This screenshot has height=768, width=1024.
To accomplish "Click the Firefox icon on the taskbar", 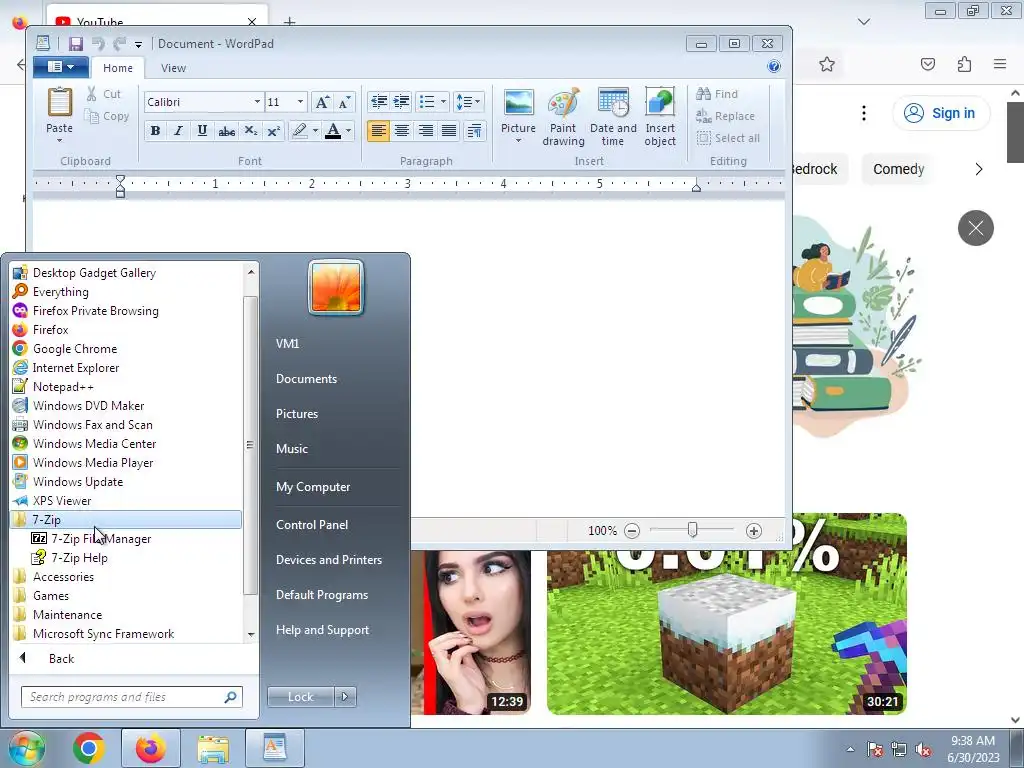I will coord(151,748).
